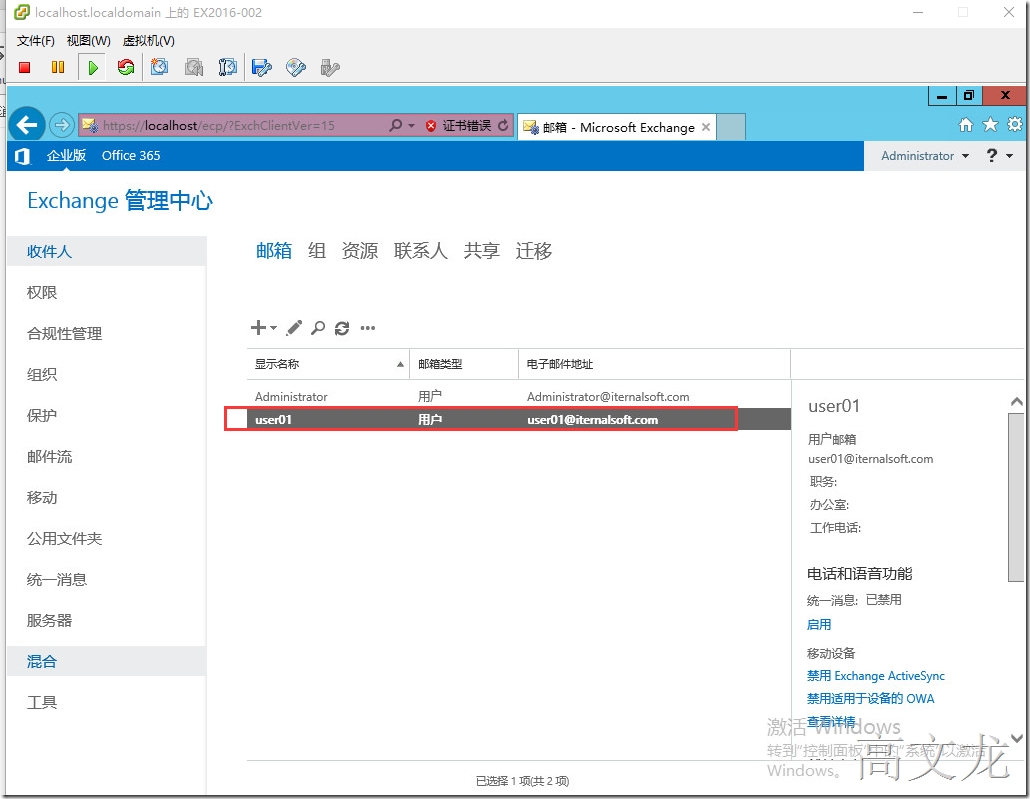Click the VM power off stop icon
Viewport: 1030px width, 799px height.
25,67
